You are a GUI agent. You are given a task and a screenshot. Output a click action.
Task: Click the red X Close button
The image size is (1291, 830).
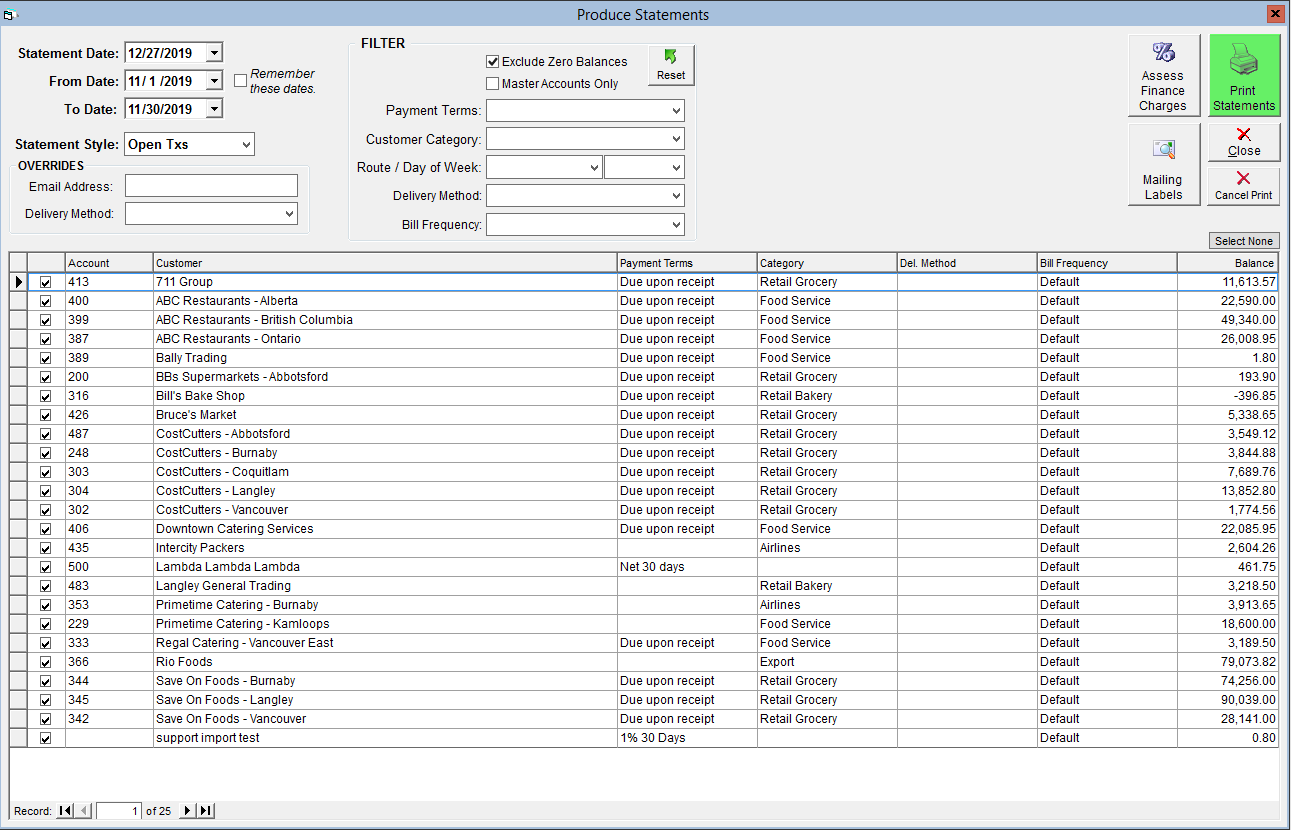click(1244, 142)
